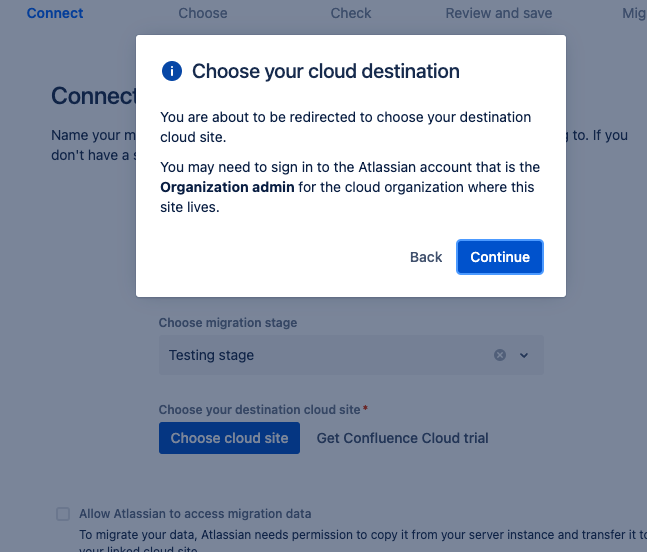Click the Choose your destination cloud site label
The width and height of the screenshot is (647, 552).
click(260, 409)
